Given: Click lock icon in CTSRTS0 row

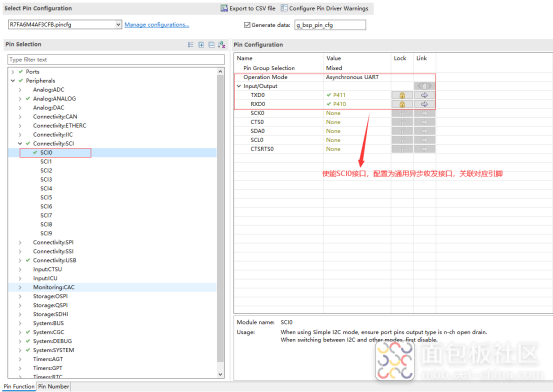Looking at the screenshot, I should 402,149.
